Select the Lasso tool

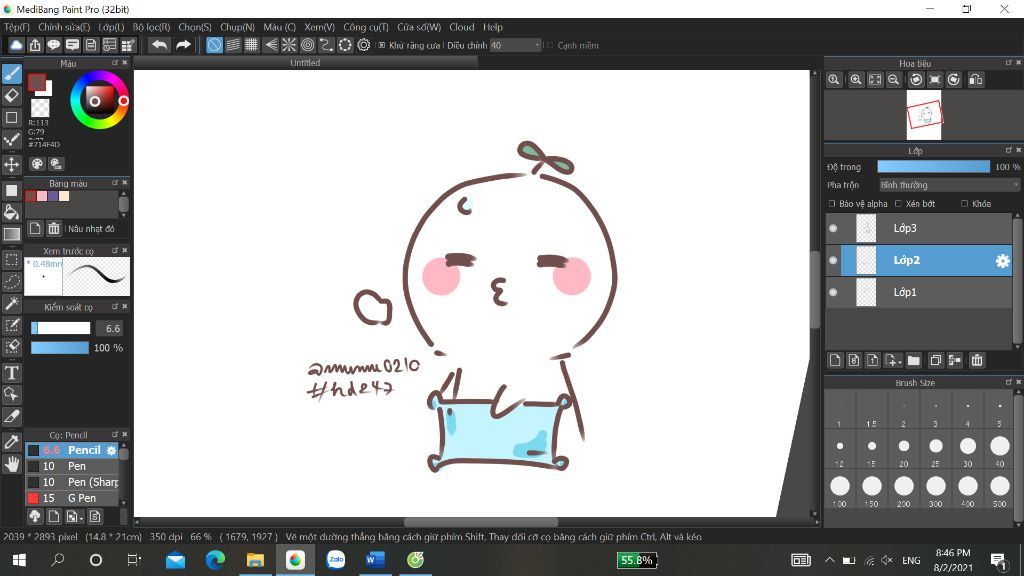[12, 281]
